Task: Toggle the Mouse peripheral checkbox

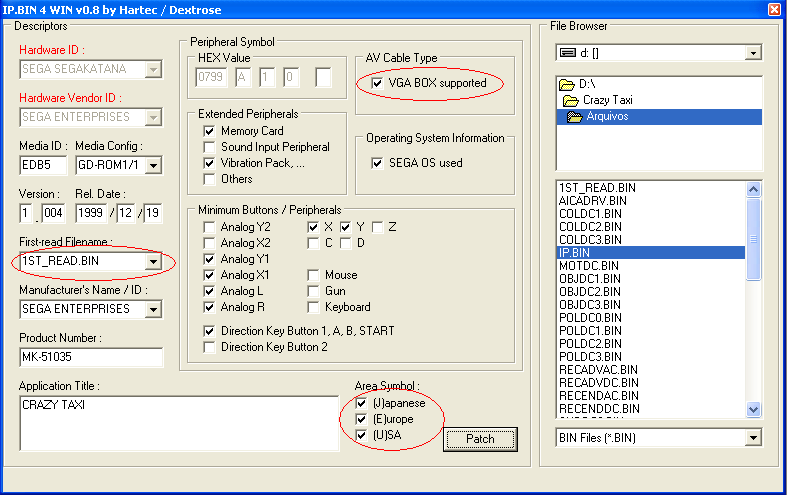Action: (313, 275)
